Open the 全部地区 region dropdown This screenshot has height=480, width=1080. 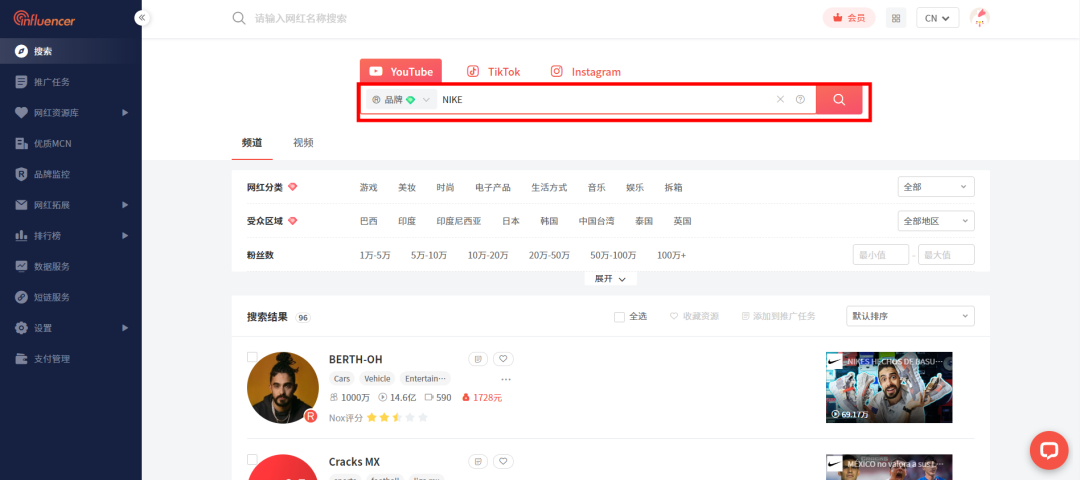pos(936,221)
